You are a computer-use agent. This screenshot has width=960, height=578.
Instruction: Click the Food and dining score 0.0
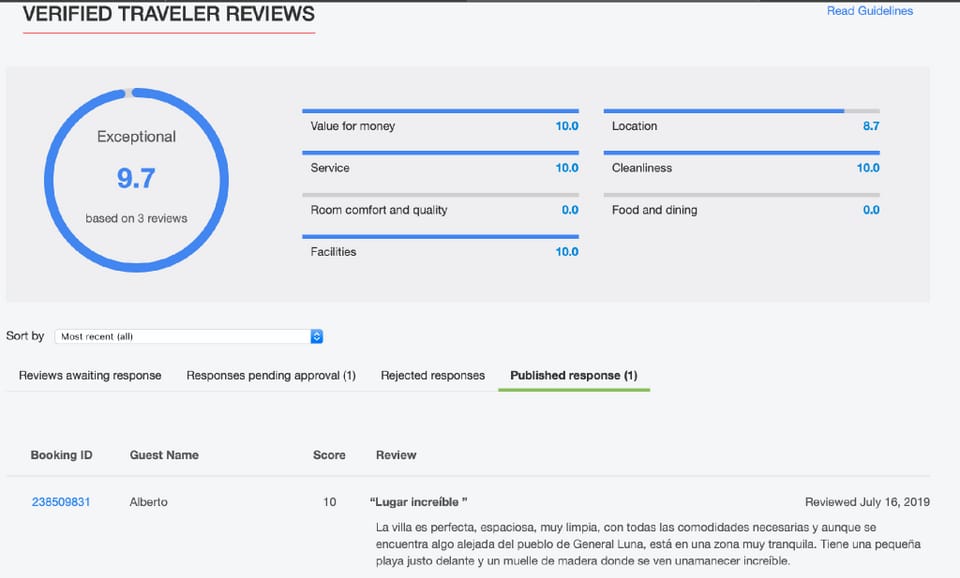871,210
